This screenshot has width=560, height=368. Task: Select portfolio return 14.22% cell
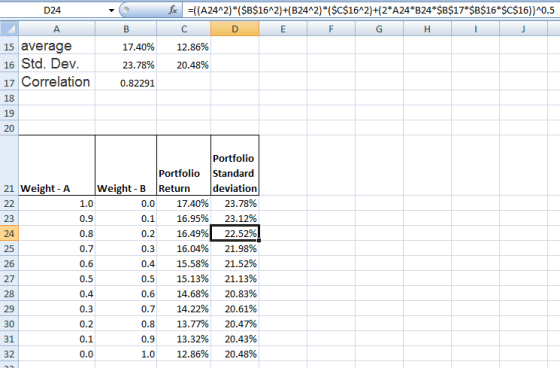coord(184,308)
